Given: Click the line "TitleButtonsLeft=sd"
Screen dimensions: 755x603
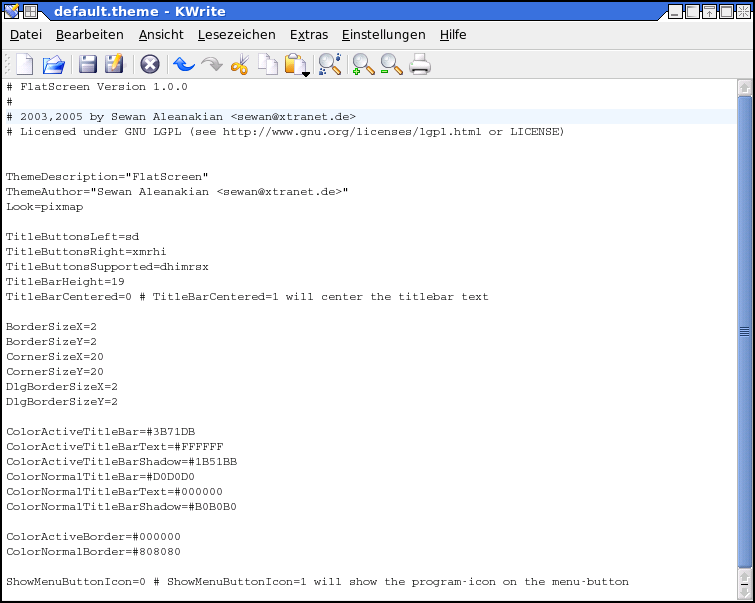Looking at the screenshot, I should 72,236.
